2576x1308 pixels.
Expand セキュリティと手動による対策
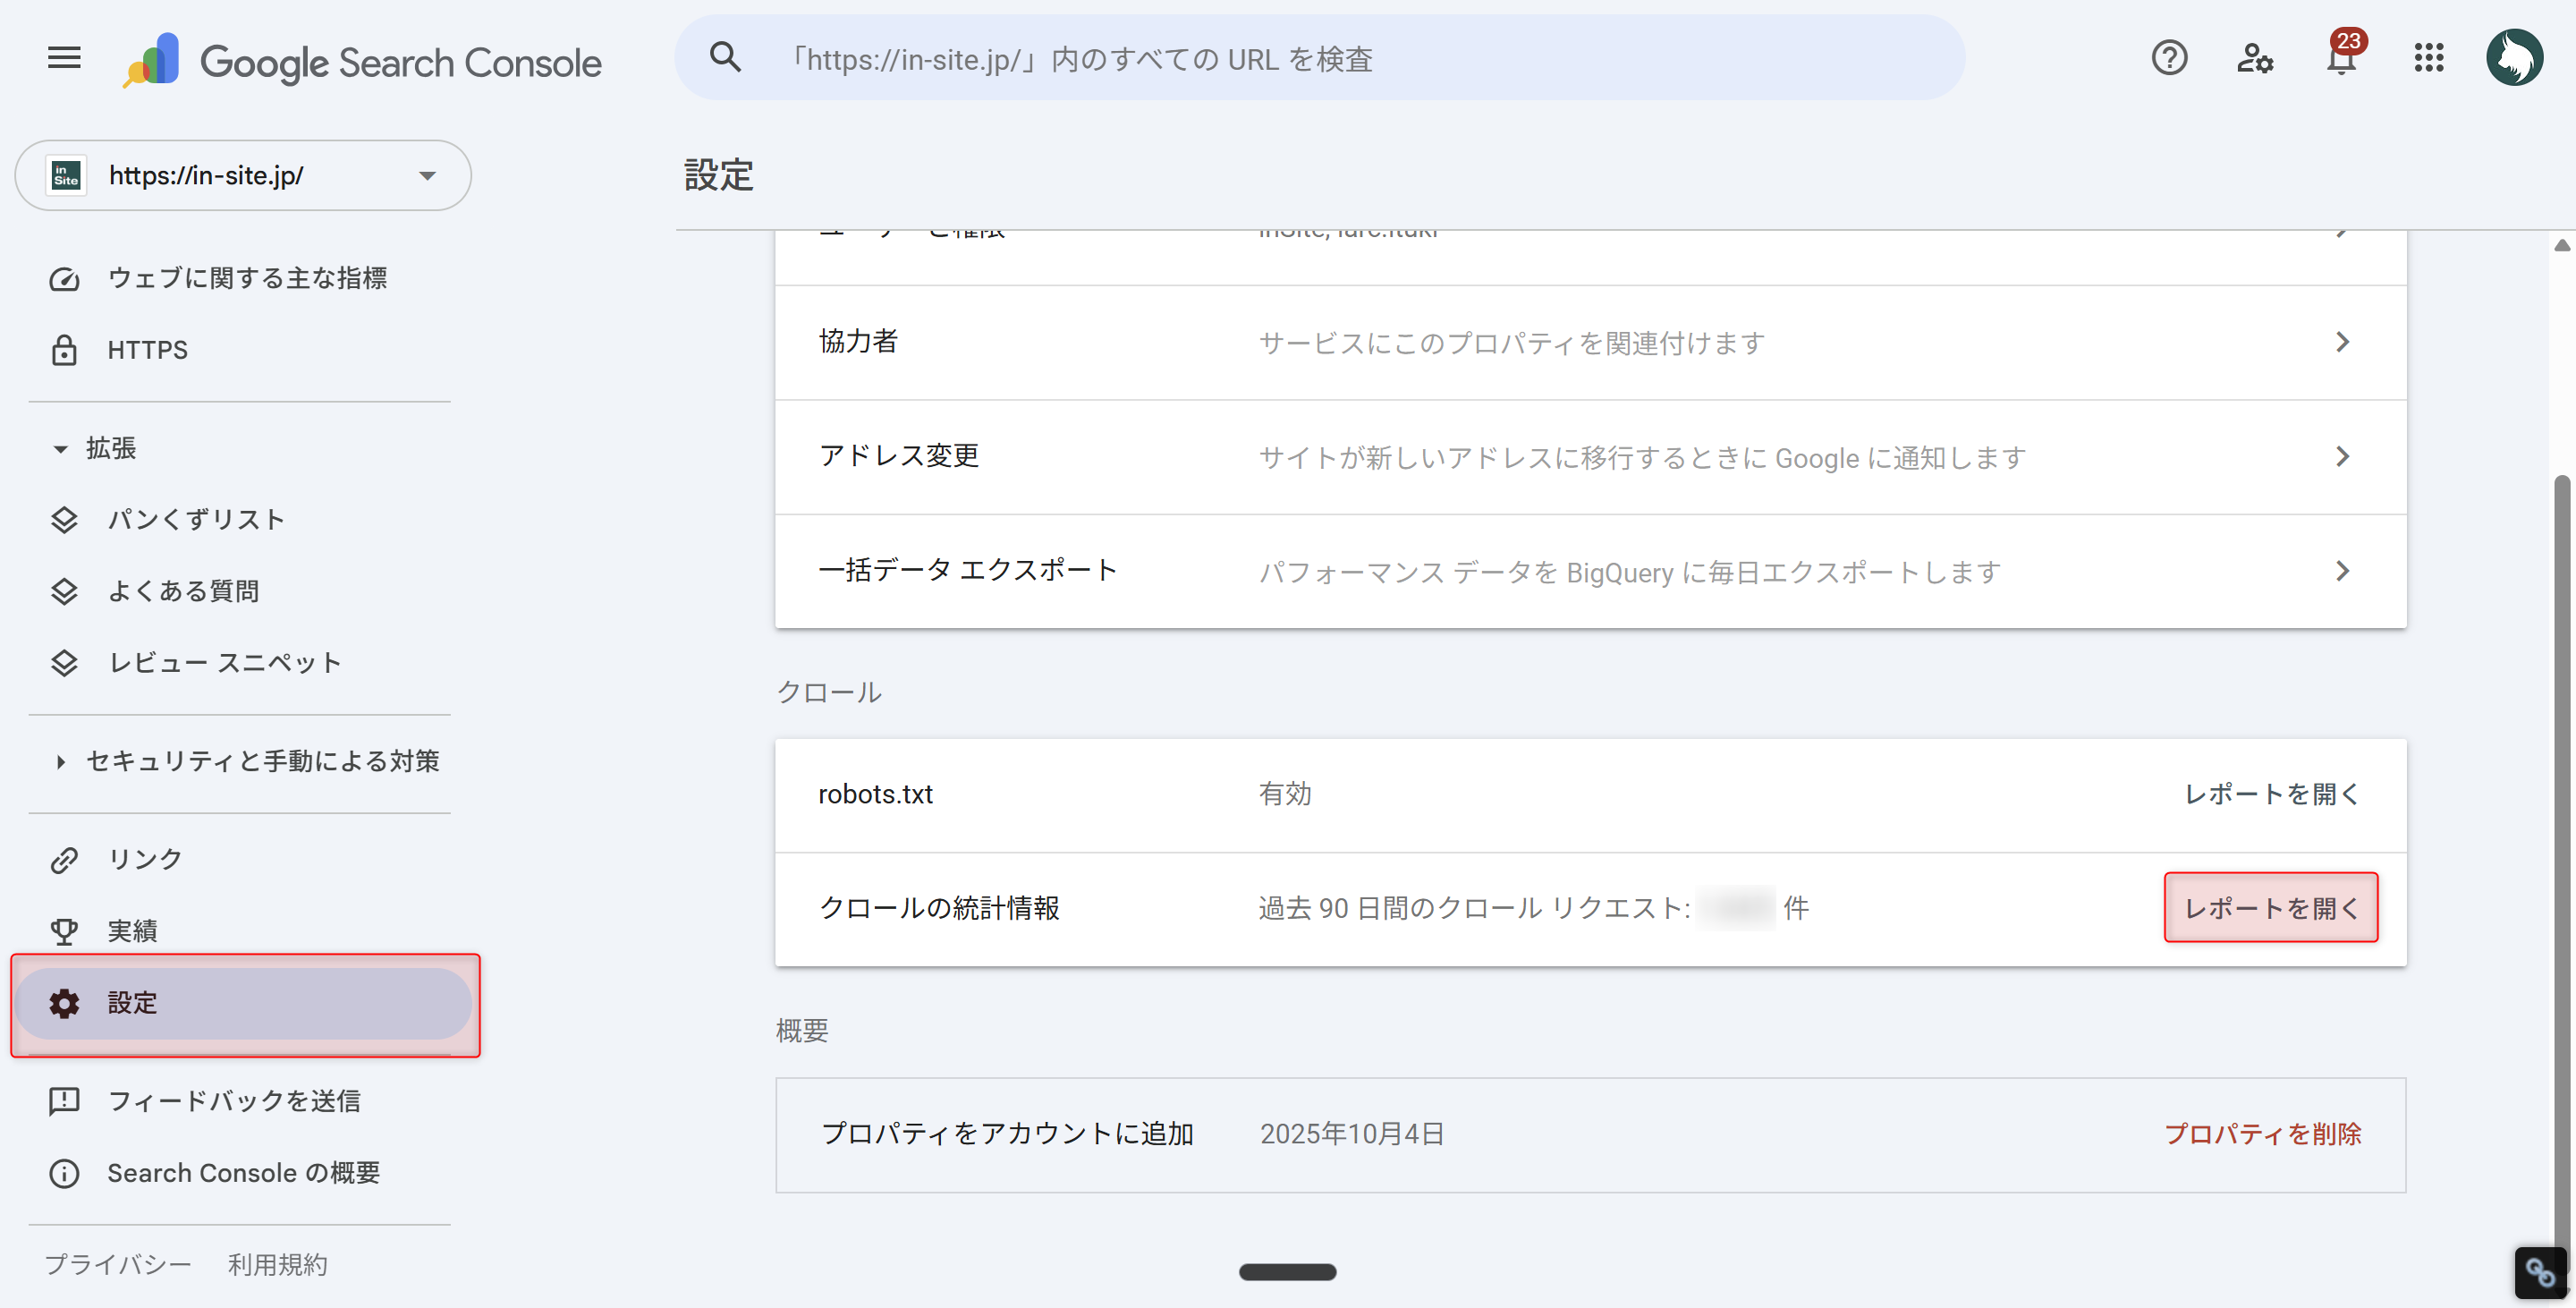tap(60, 761)
